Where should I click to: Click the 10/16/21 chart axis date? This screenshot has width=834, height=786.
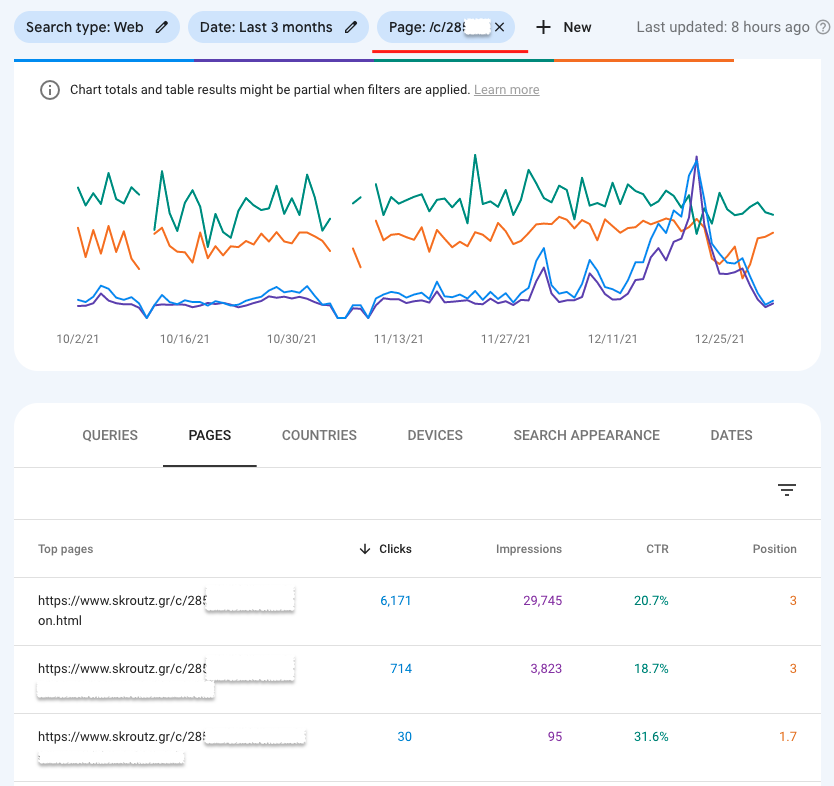point(185,339)
